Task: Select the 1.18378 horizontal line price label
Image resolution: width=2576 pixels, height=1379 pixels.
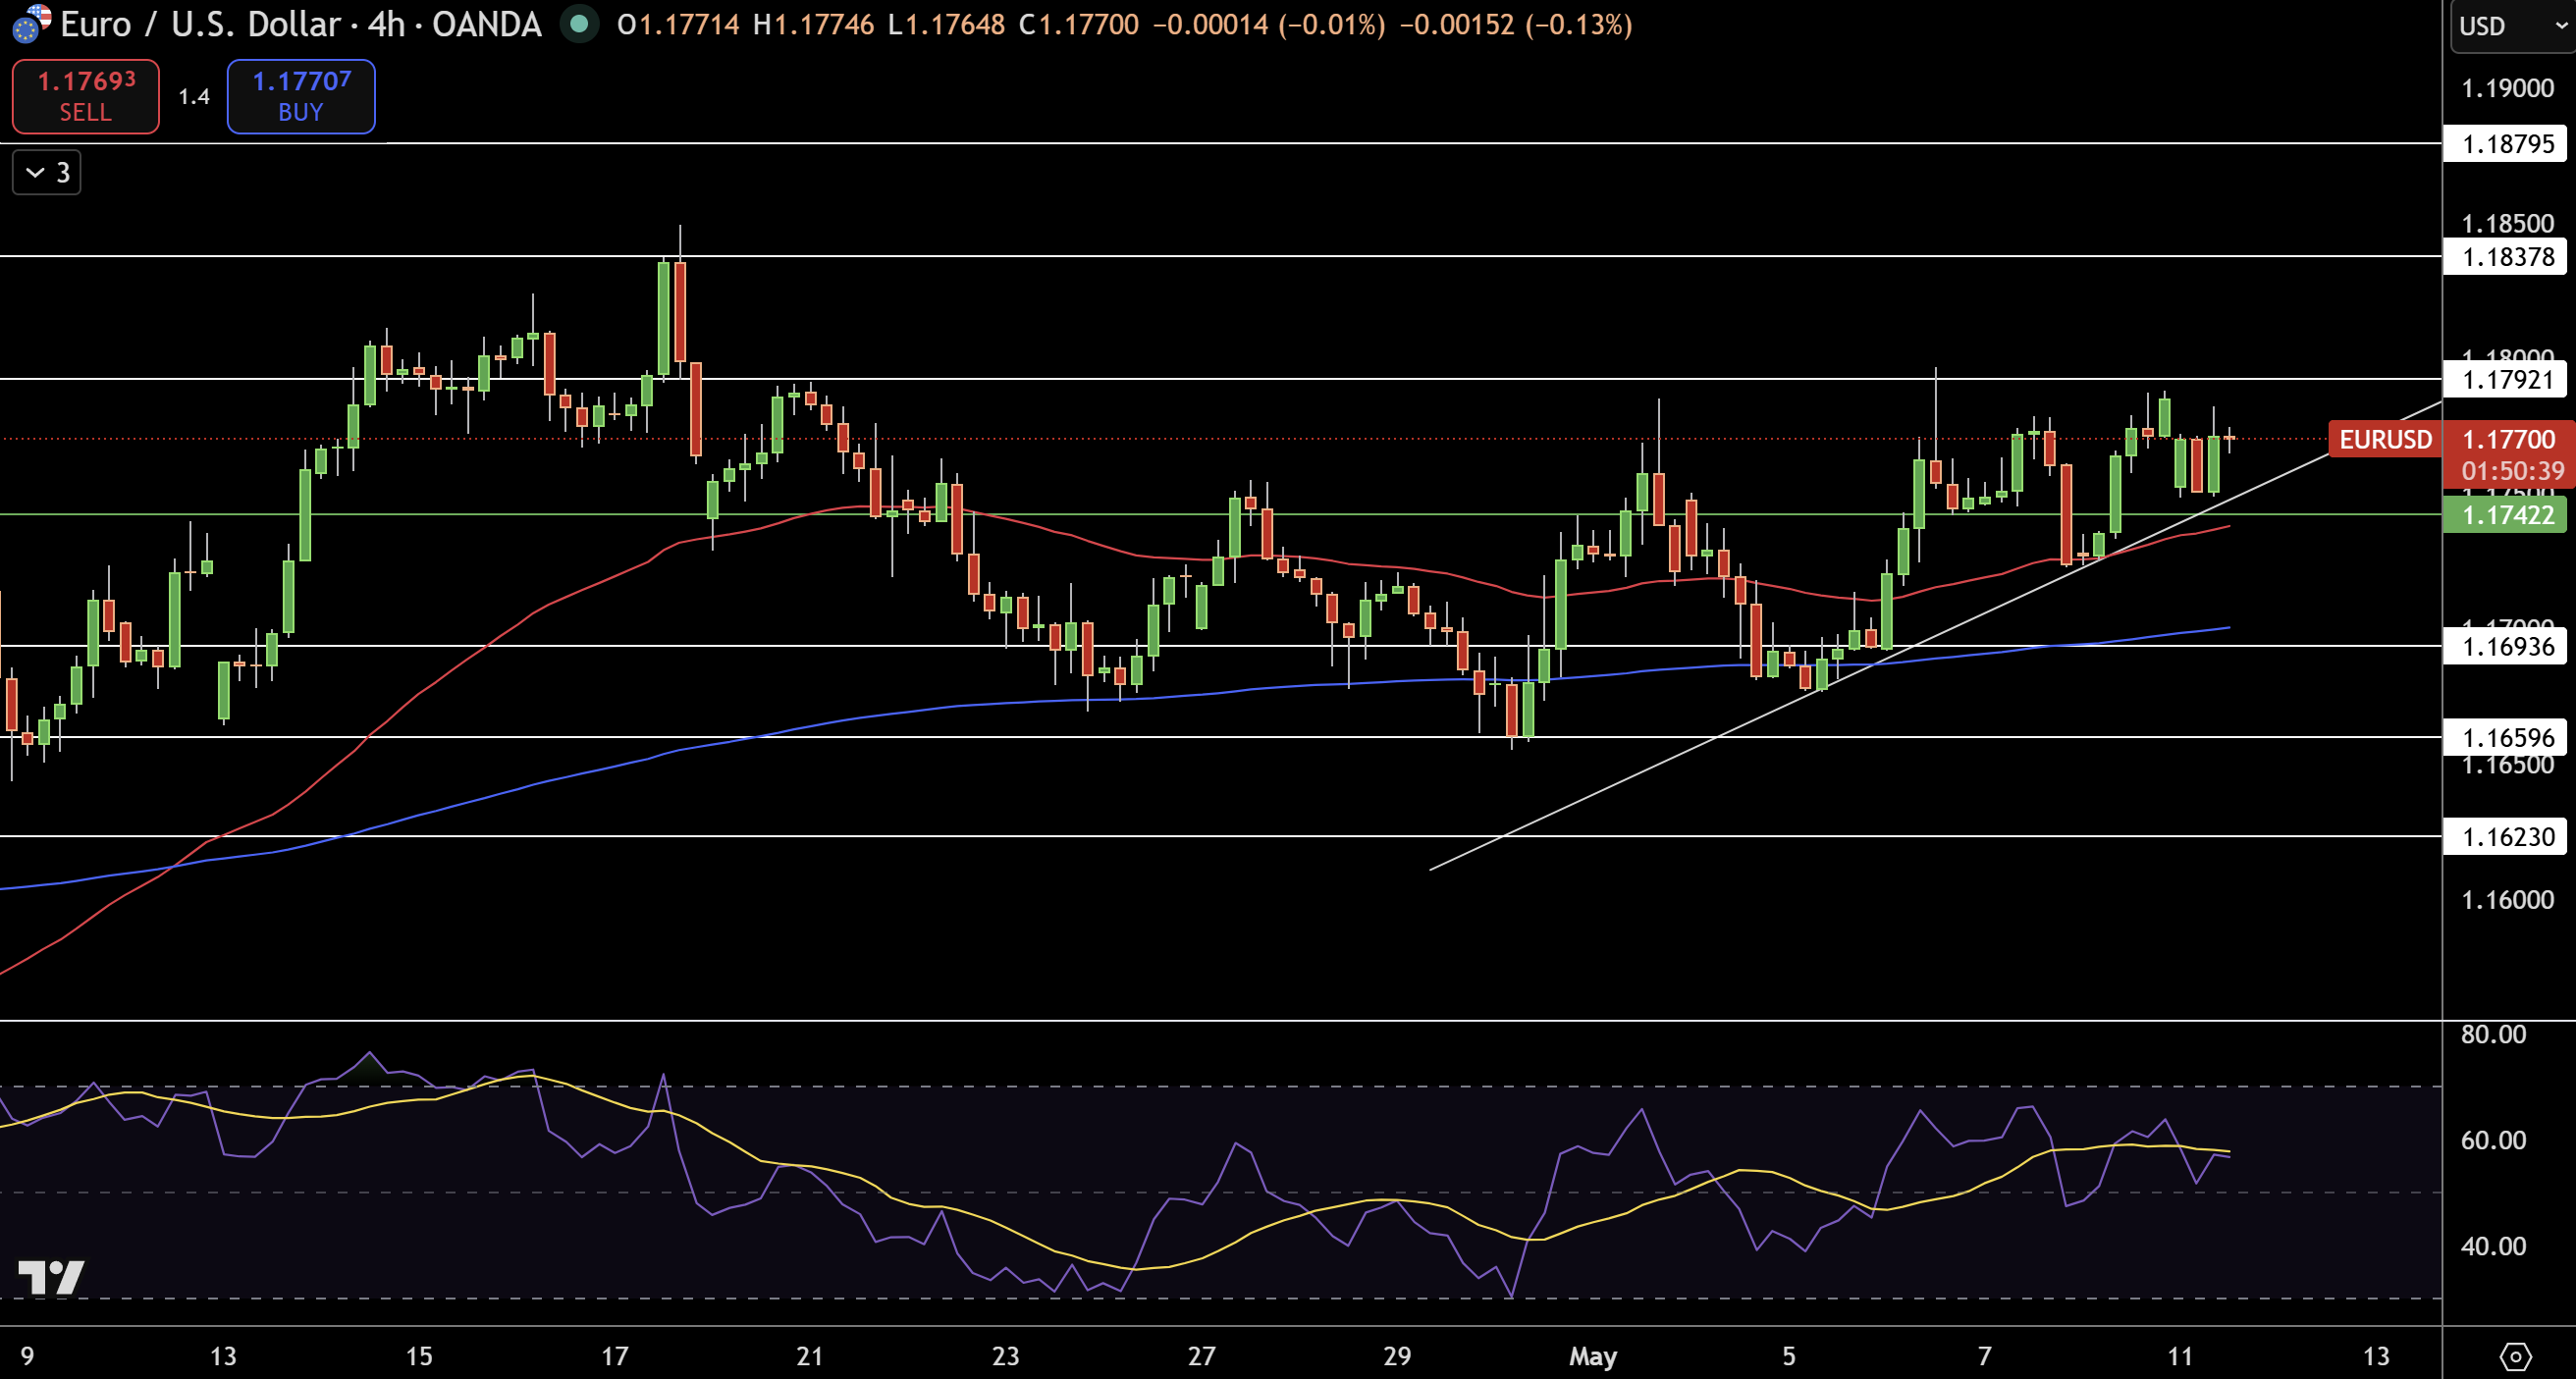Action: click(2507, 257)
